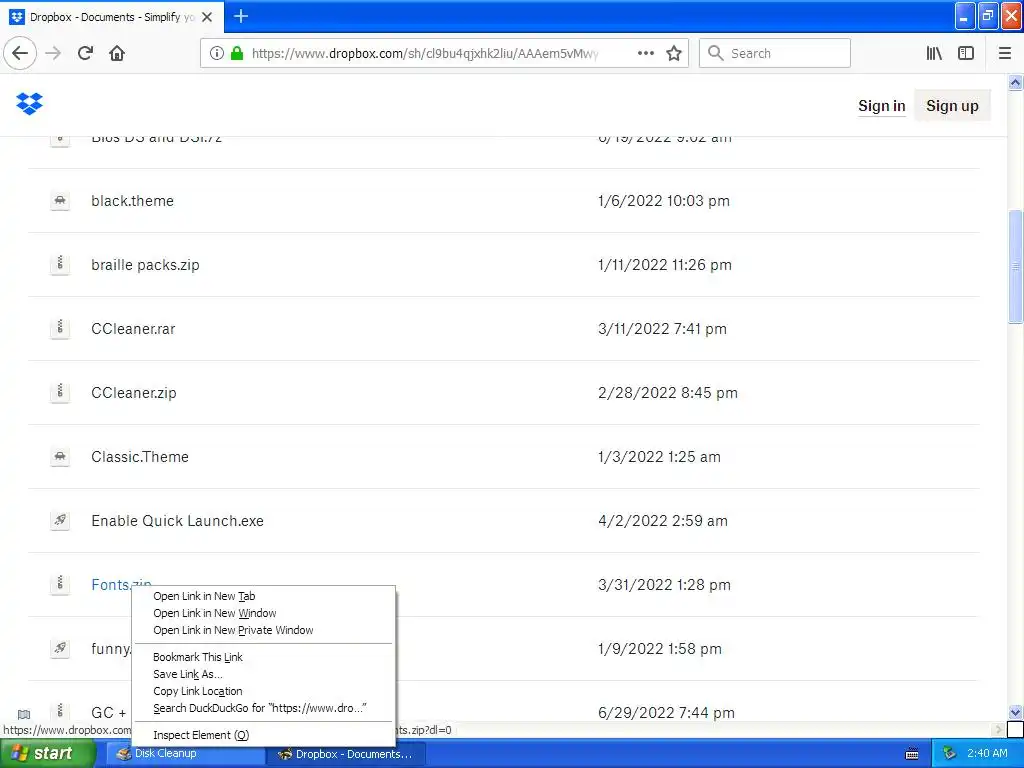This screenshot has width=1024, height=768.
Task: Click the URL address field
Action: click(x=424, y=54)
